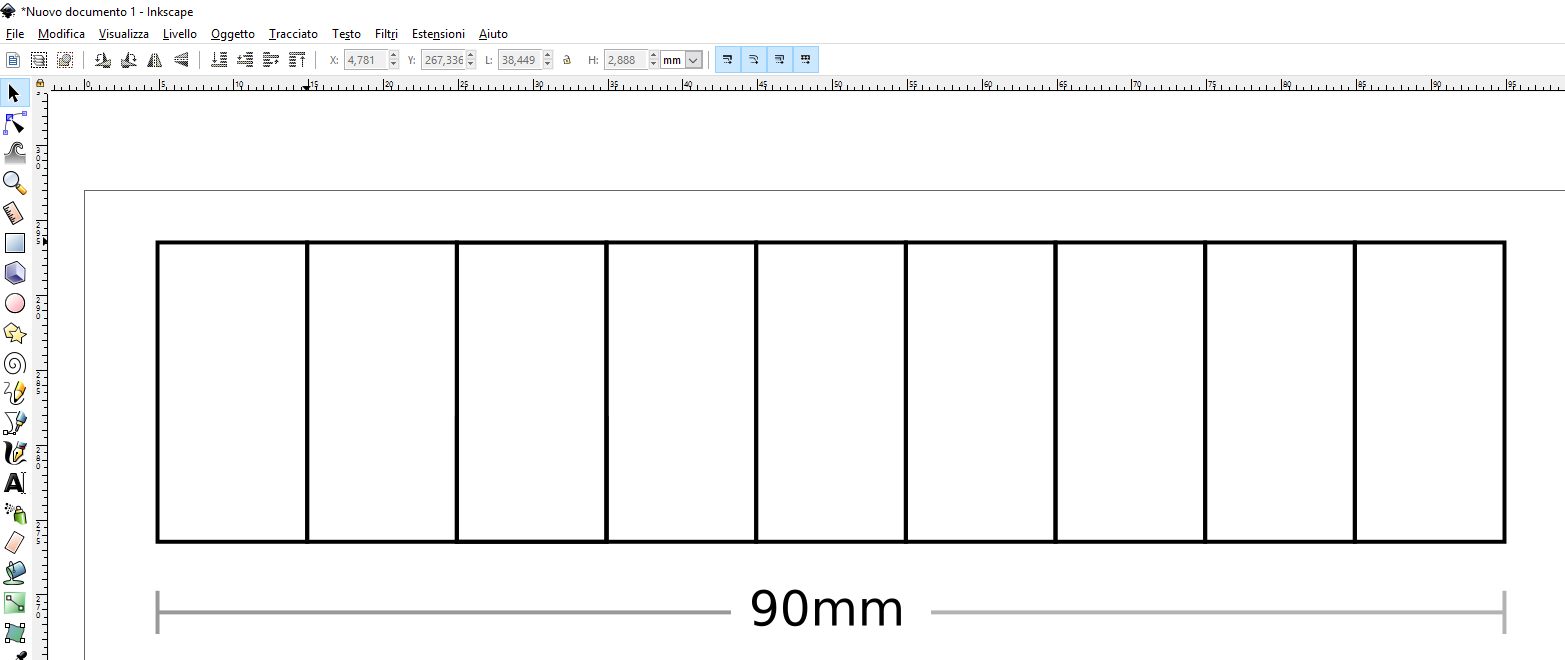Select the Gradient tool
Screen dimensions: 1565x660
(14, 603)
